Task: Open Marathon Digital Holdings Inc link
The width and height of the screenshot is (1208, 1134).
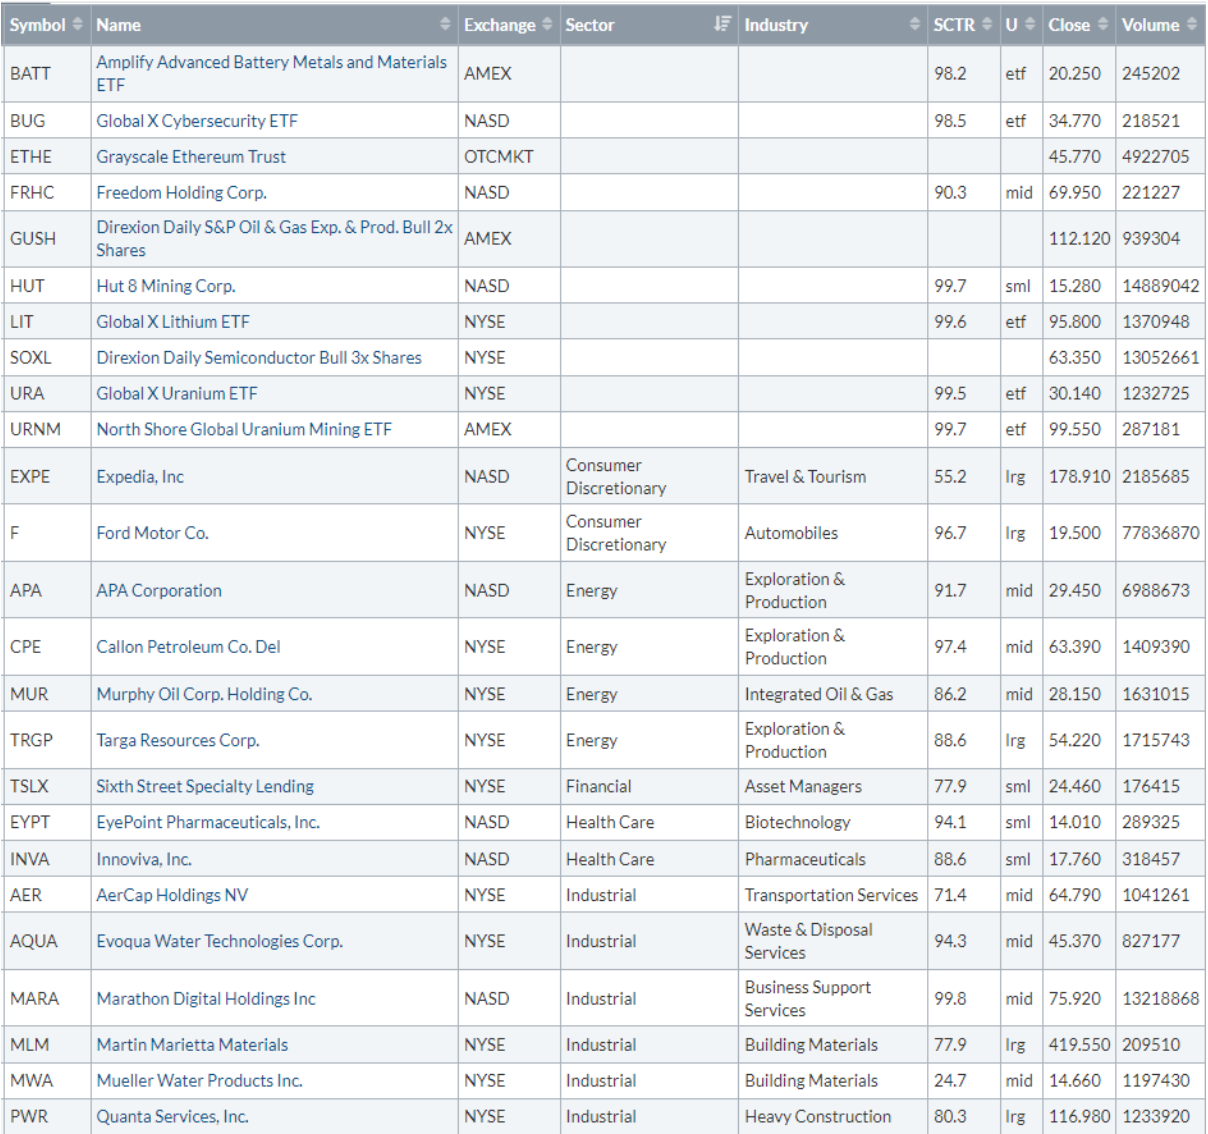Action: [x=206, y=999]
